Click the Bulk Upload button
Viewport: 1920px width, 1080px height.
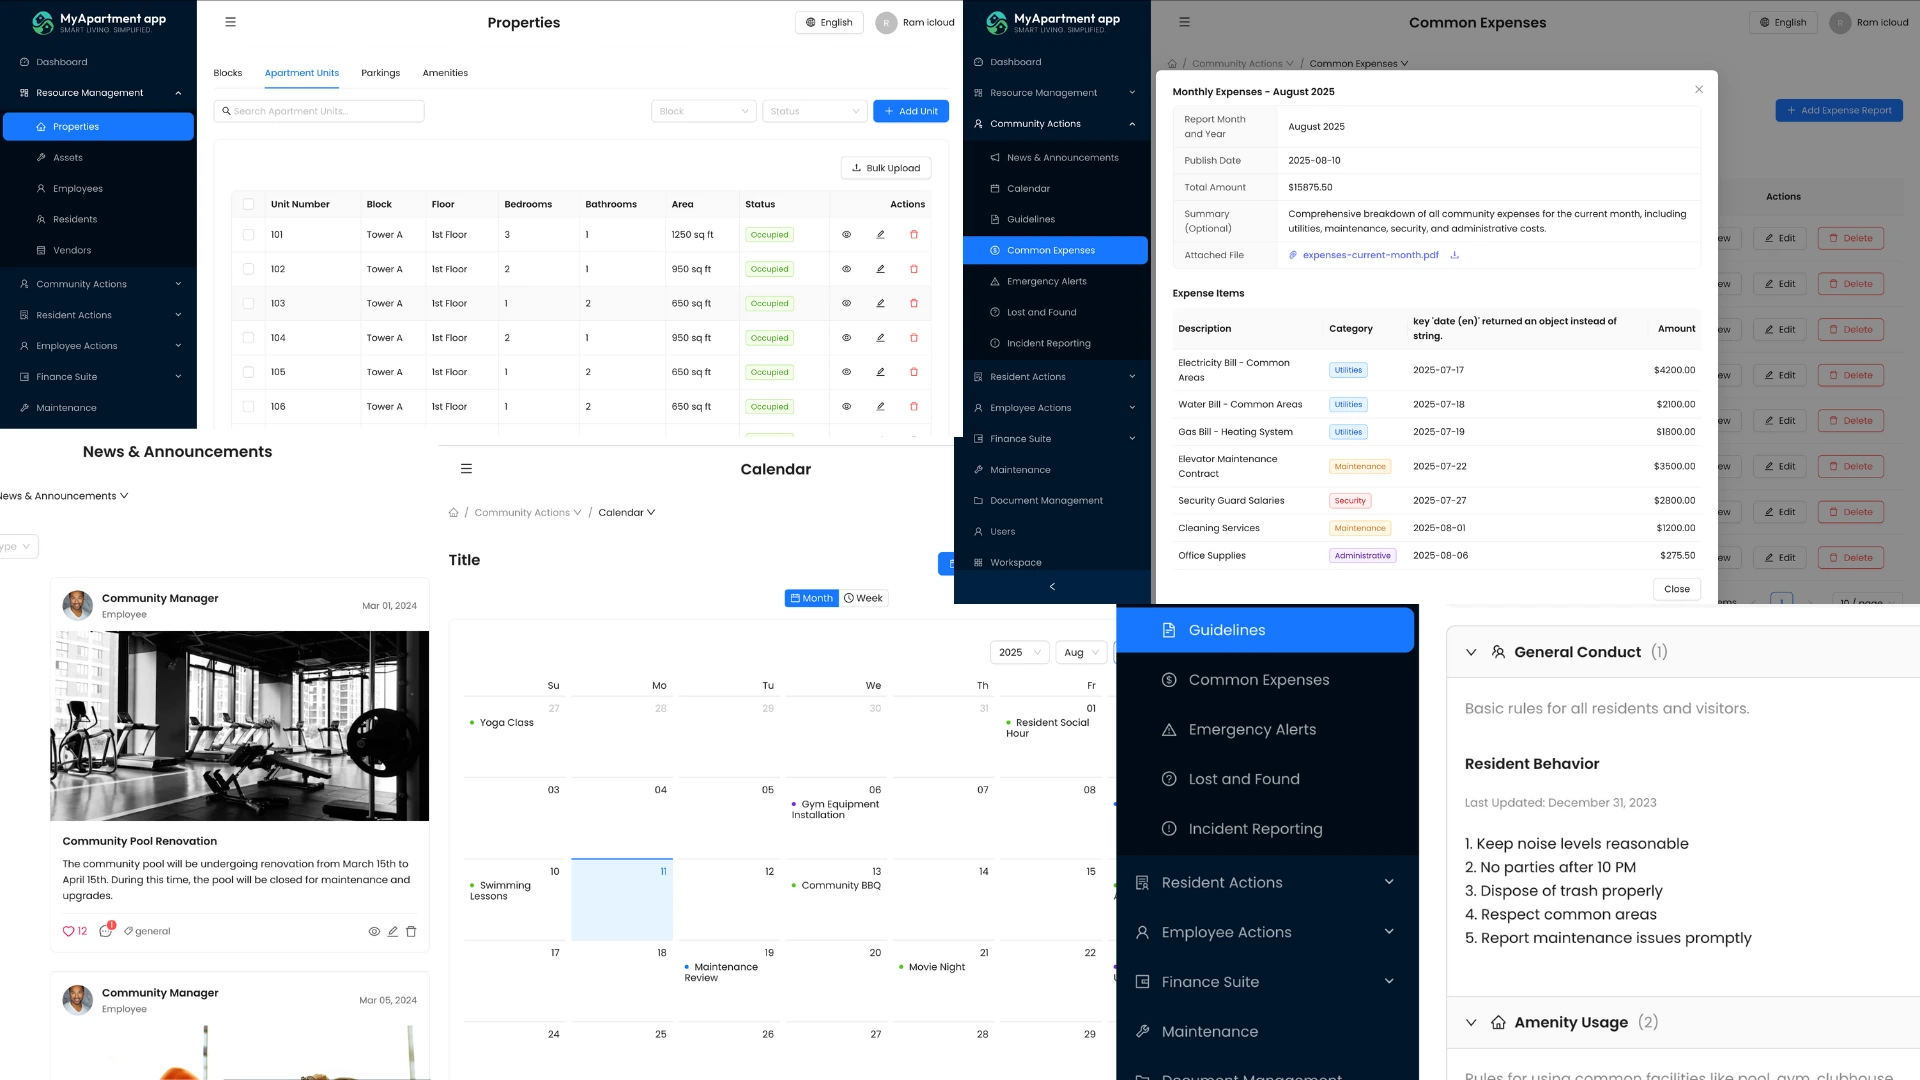886,168
